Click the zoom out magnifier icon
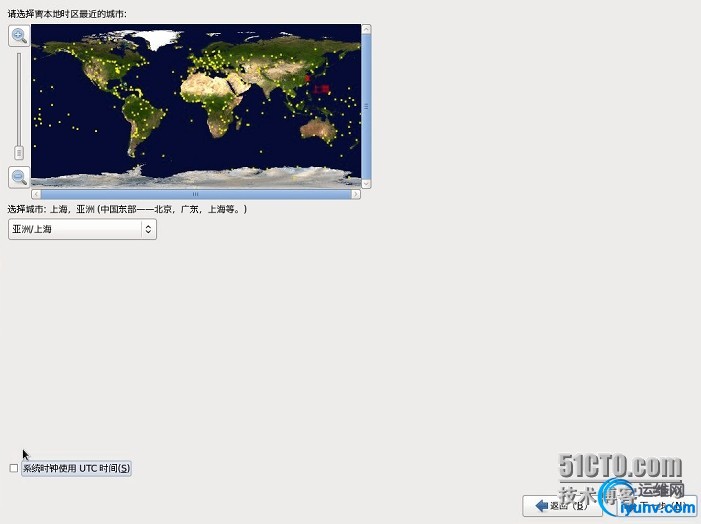Image resolution: width=701 pixels, height=524 pixels. point(19,177)
